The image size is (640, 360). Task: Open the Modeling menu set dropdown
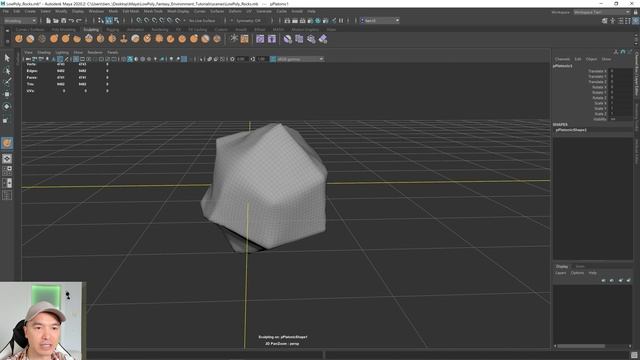(x=20, y=20)
